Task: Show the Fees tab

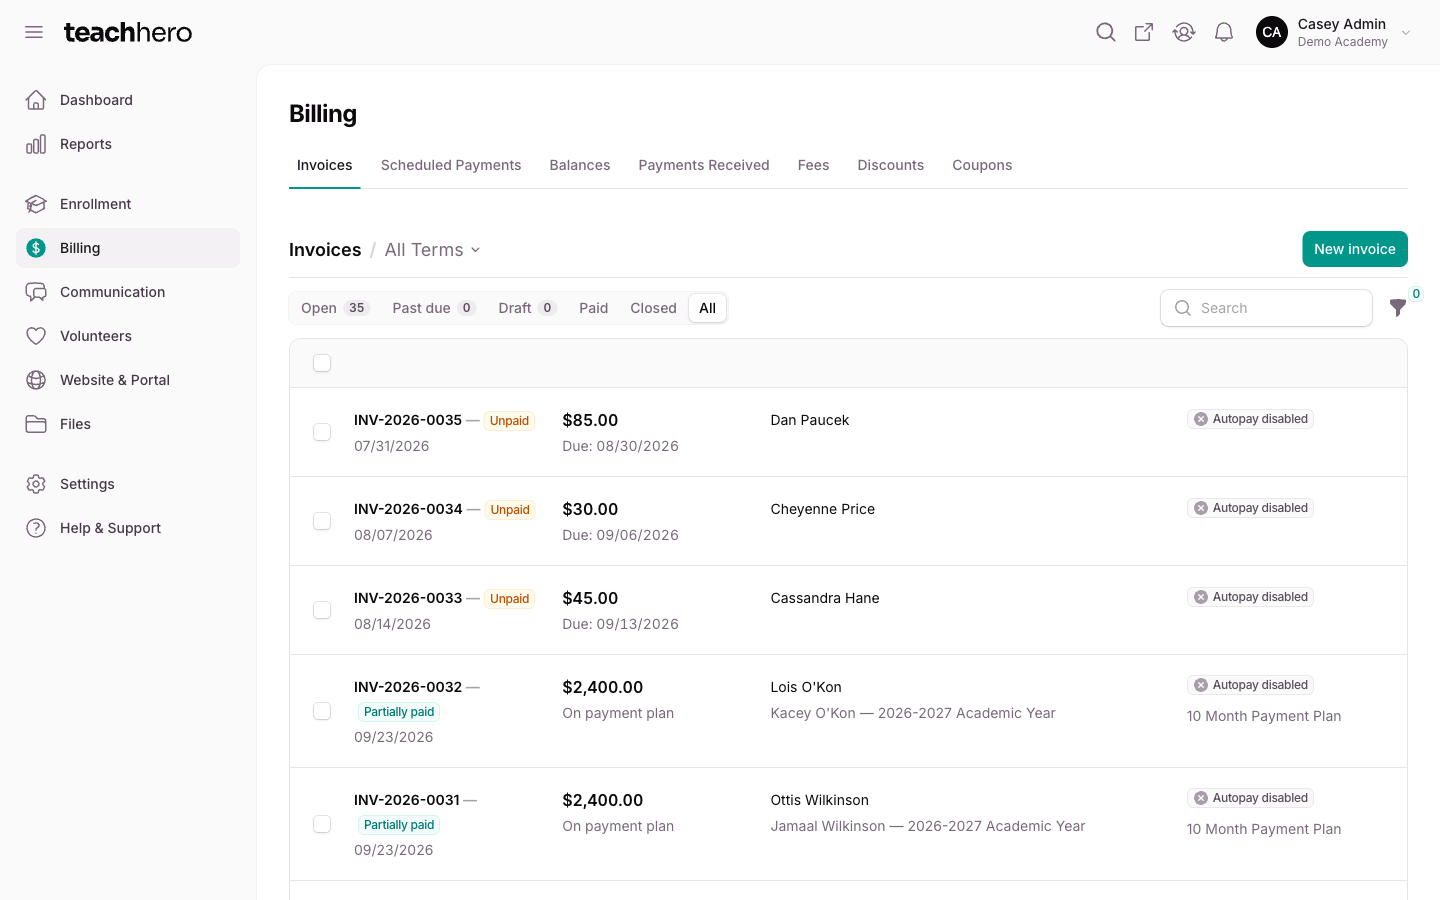Action: (x=813, y=165)
